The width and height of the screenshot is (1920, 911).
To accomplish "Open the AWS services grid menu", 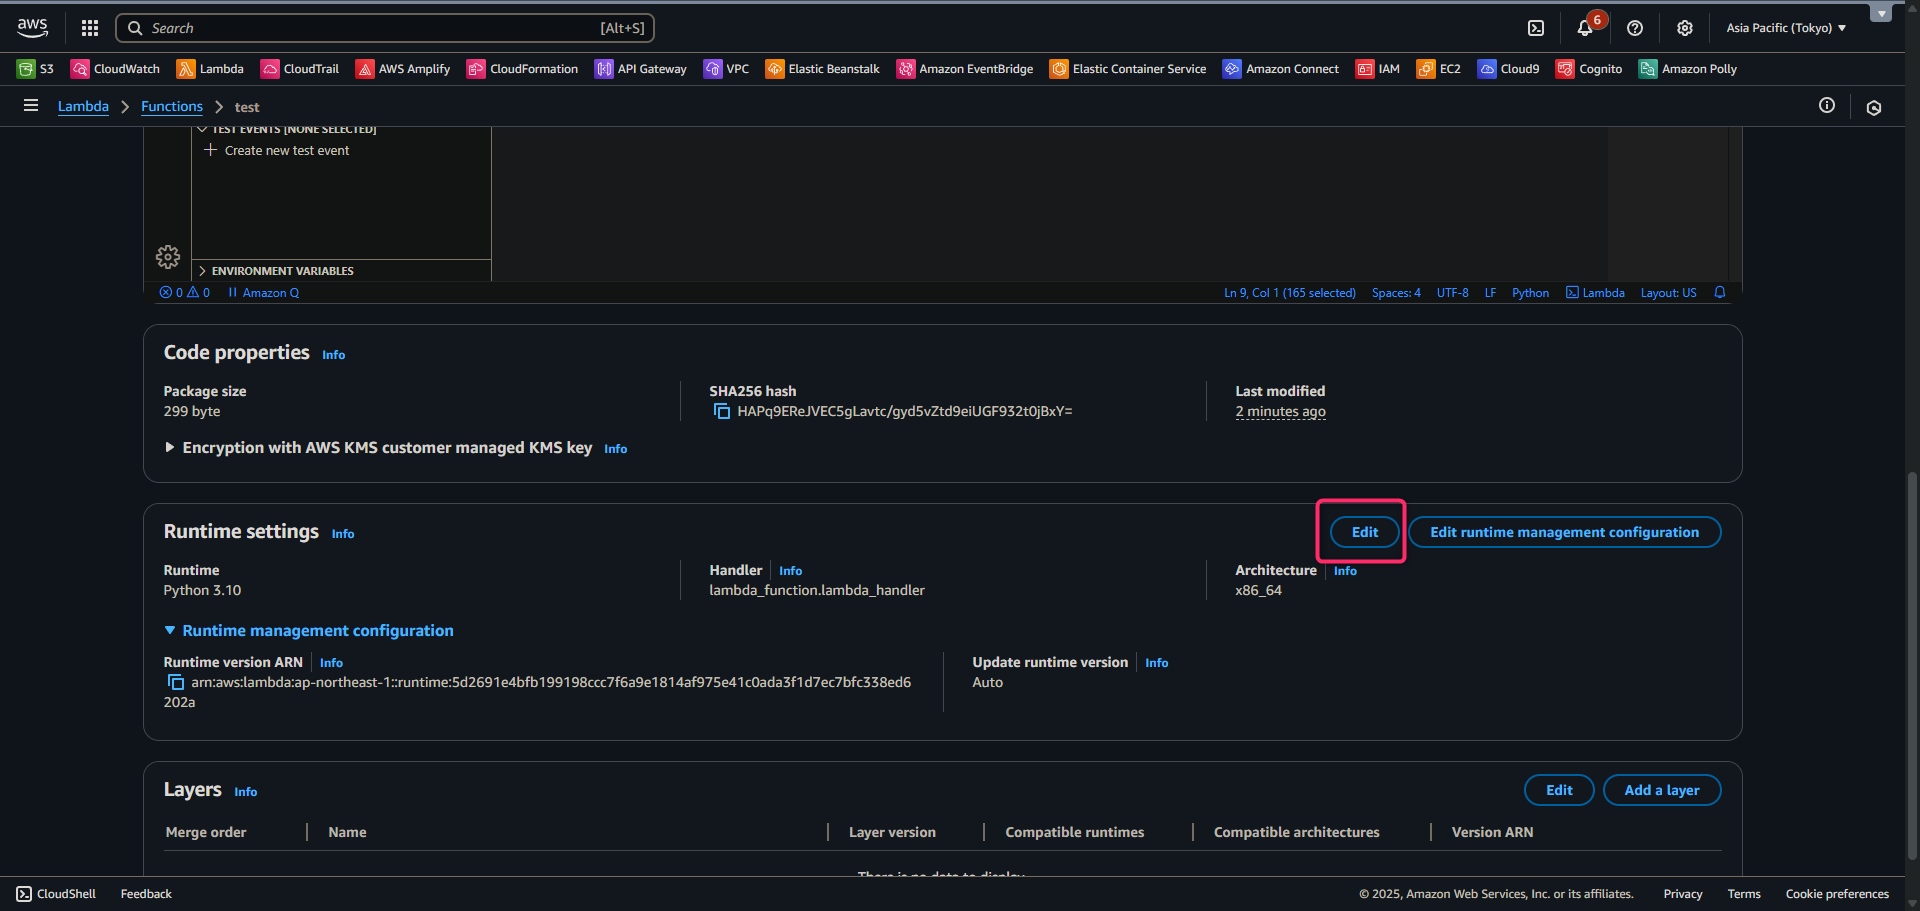I will click(x=90, y=28).
